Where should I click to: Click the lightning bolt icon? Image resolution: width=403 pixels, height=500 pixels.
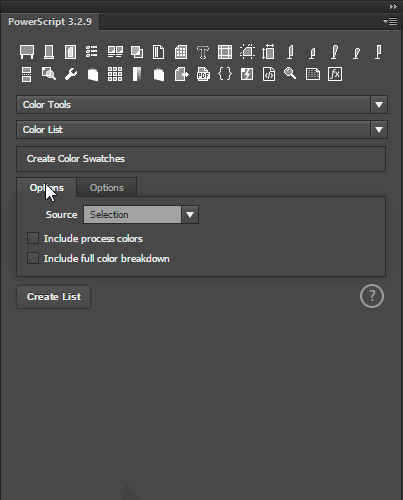[247, 74]
